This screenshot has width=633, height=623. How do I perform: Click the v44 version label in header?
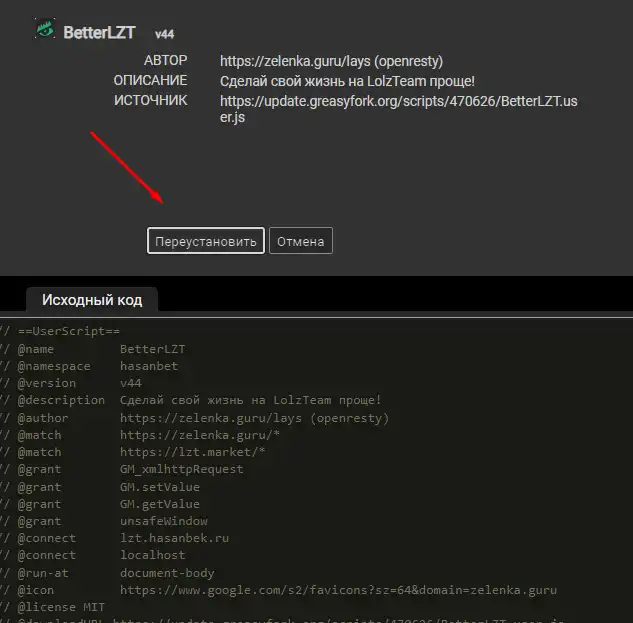coord(165,34)
